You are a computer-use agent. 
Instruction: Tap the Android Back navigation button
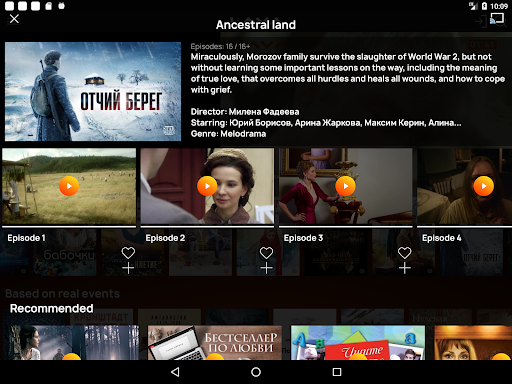pos(175,372)
